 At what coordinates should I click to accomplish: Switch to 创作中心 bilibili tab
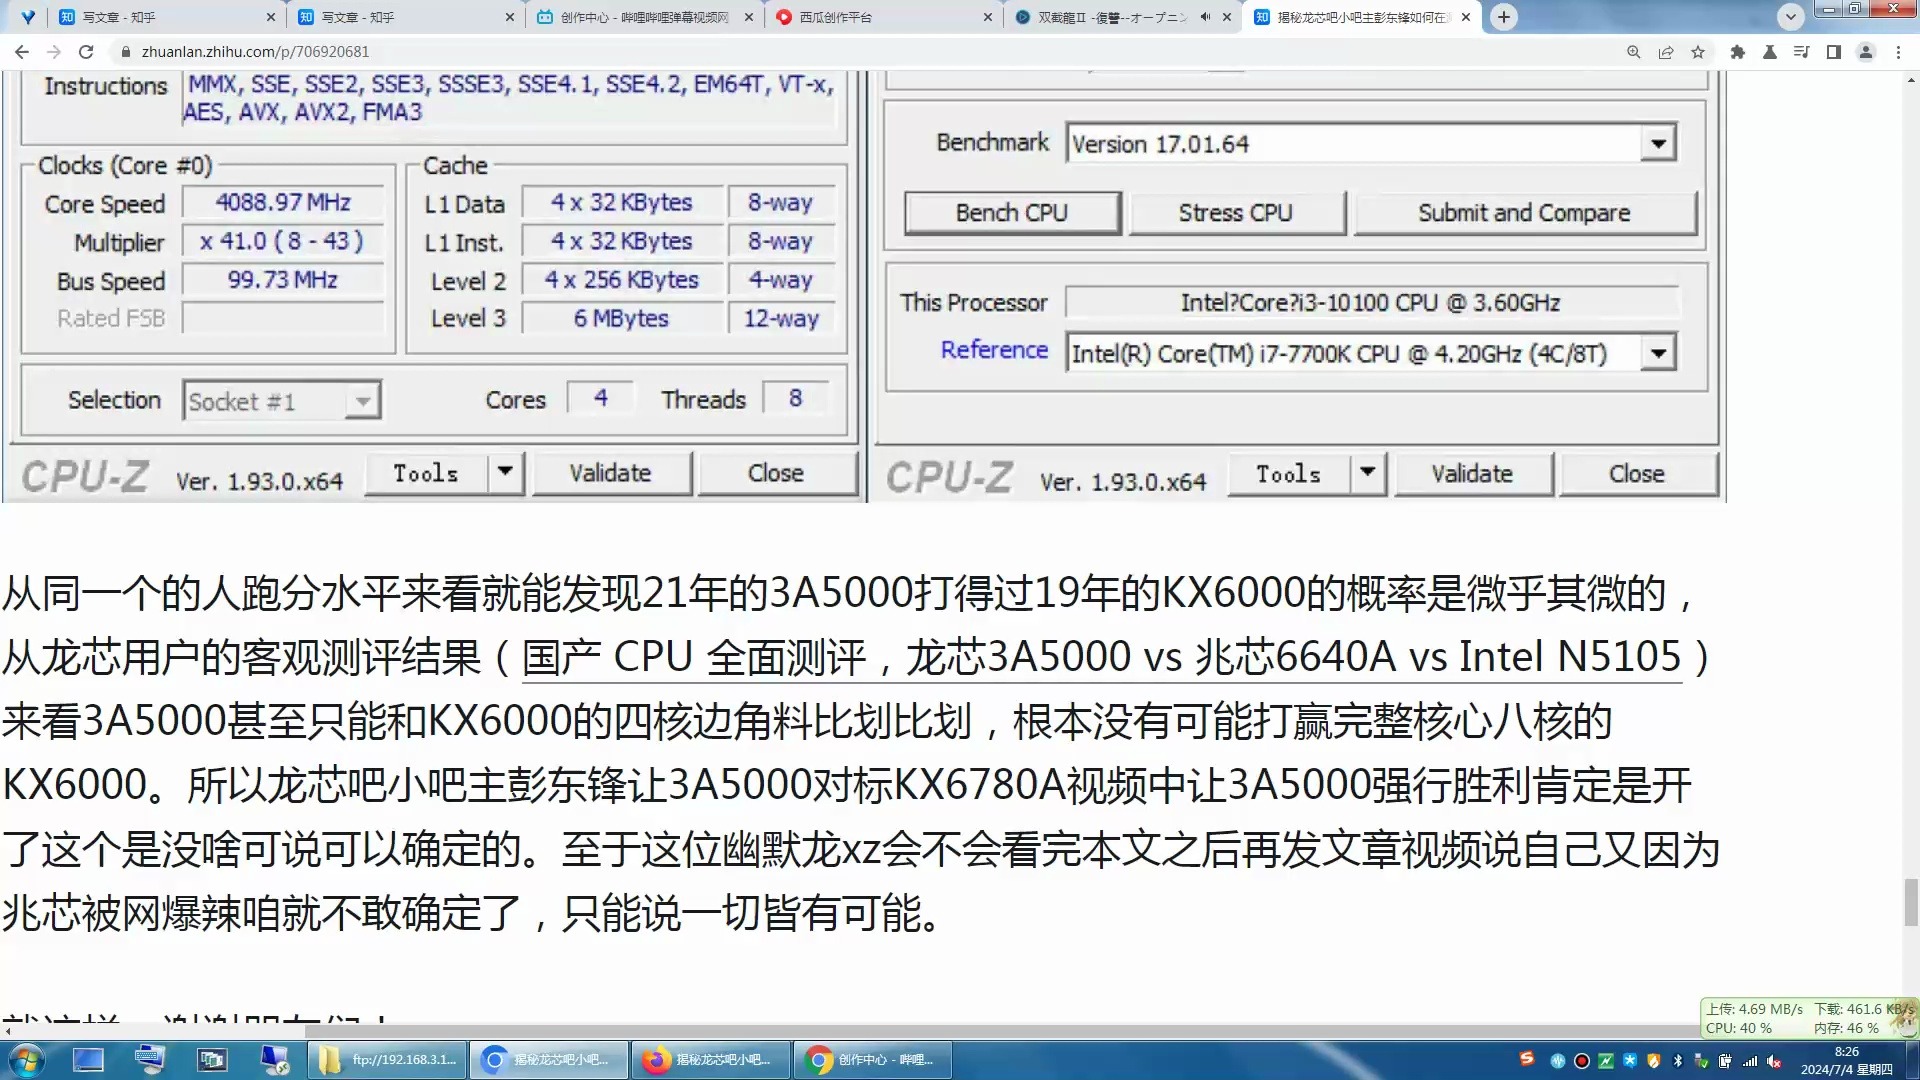643,17
